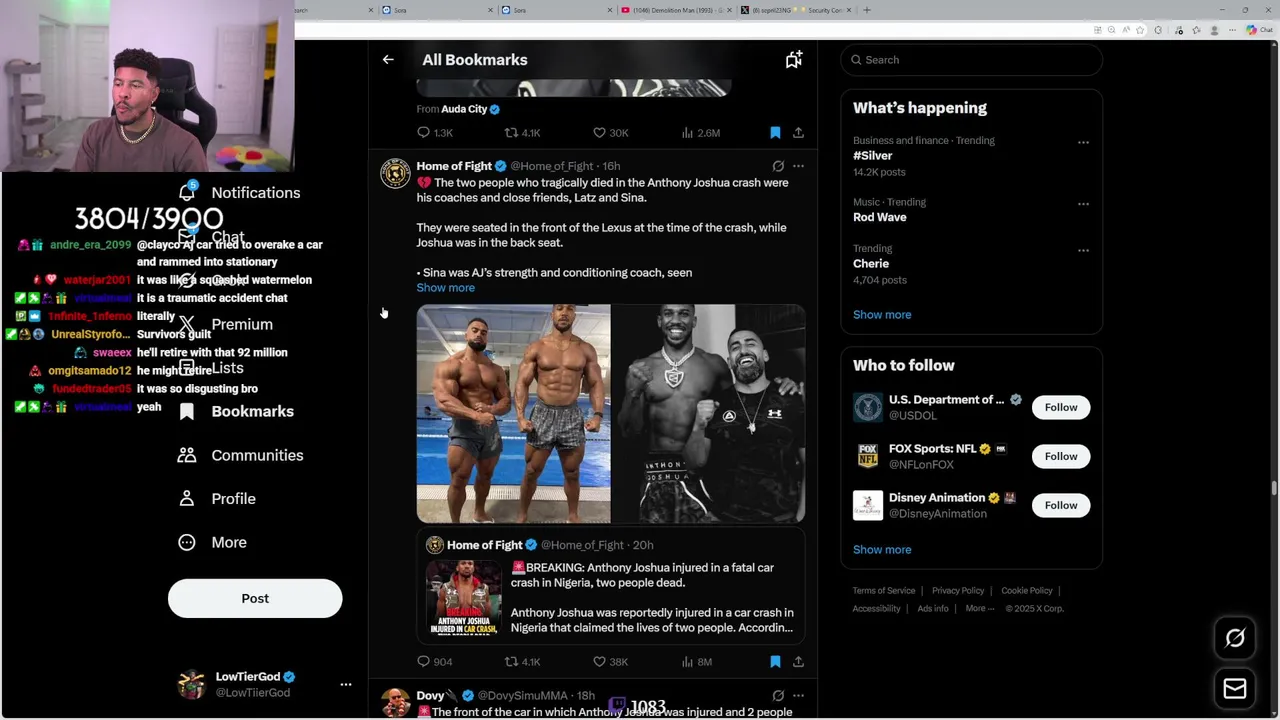Open the black-and-white photo on right

point(708,414)
